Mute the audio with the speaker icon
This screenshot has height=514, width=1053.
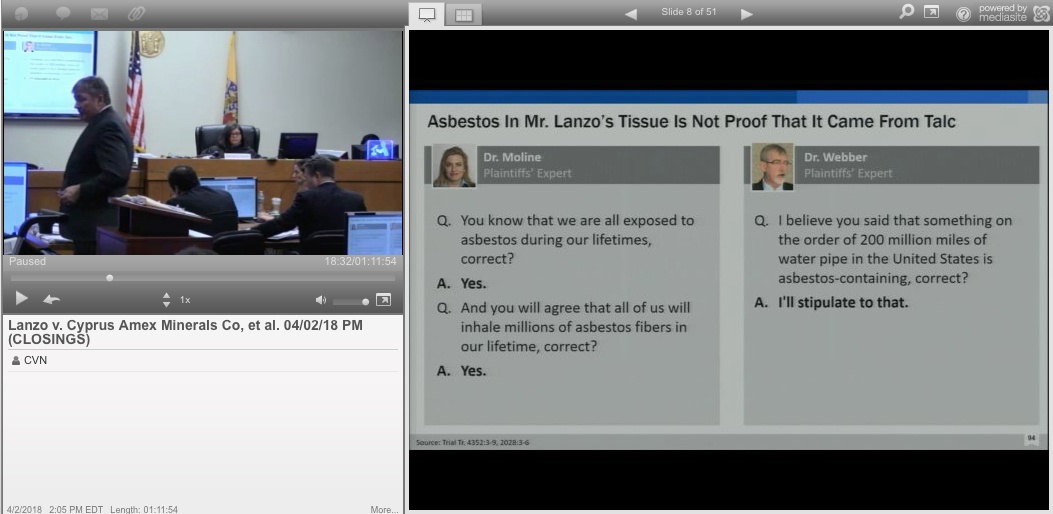[321, 300]
